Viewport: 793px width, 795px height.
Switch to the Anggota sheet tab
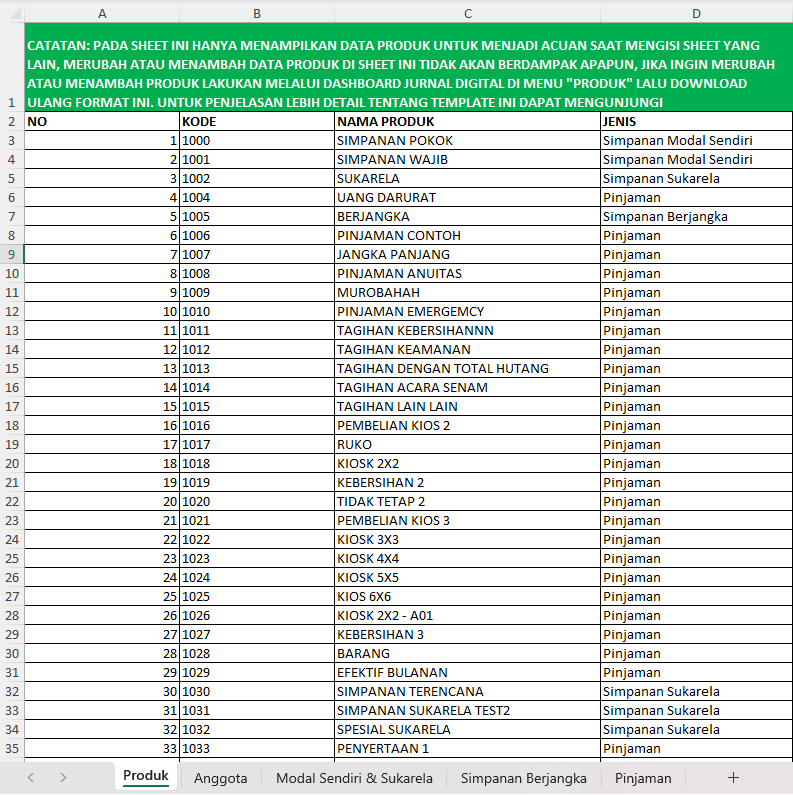click(x=220, y=777)
